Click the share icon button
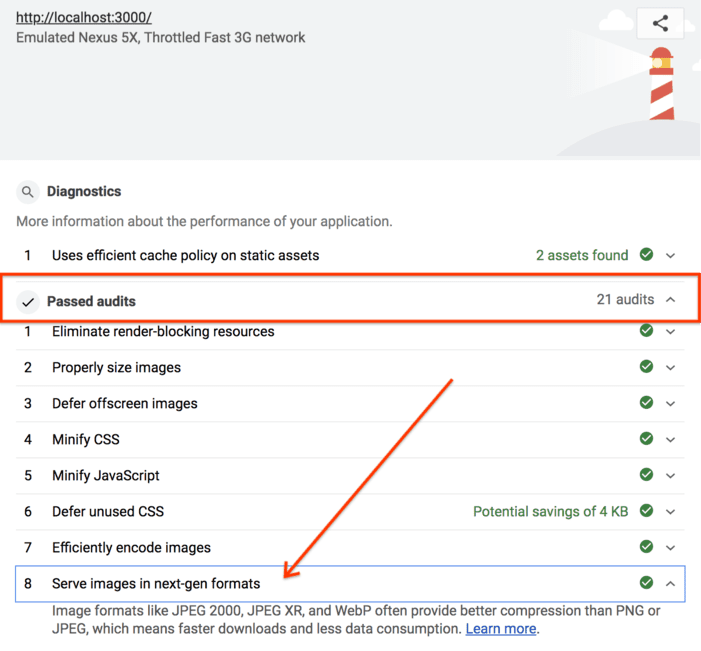701x651 pixels. point(660,24)
